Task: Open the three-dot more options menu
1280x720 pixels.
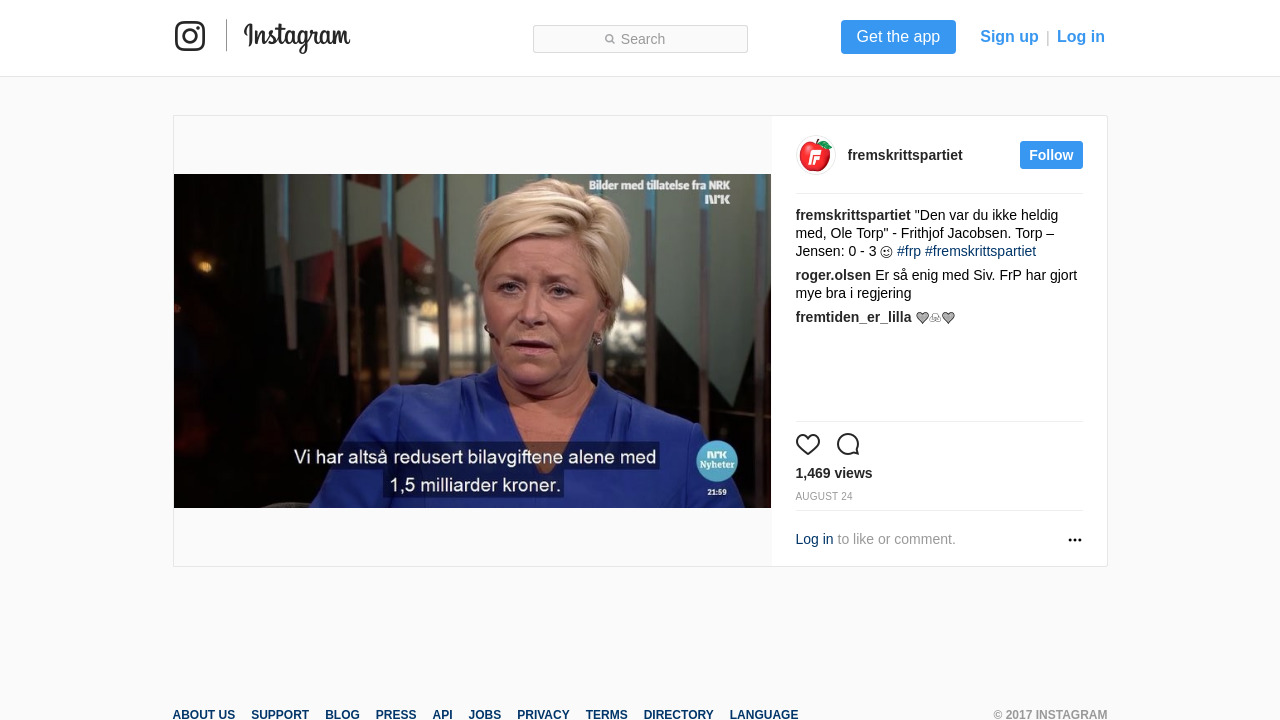Action: tap(1075, 540)
